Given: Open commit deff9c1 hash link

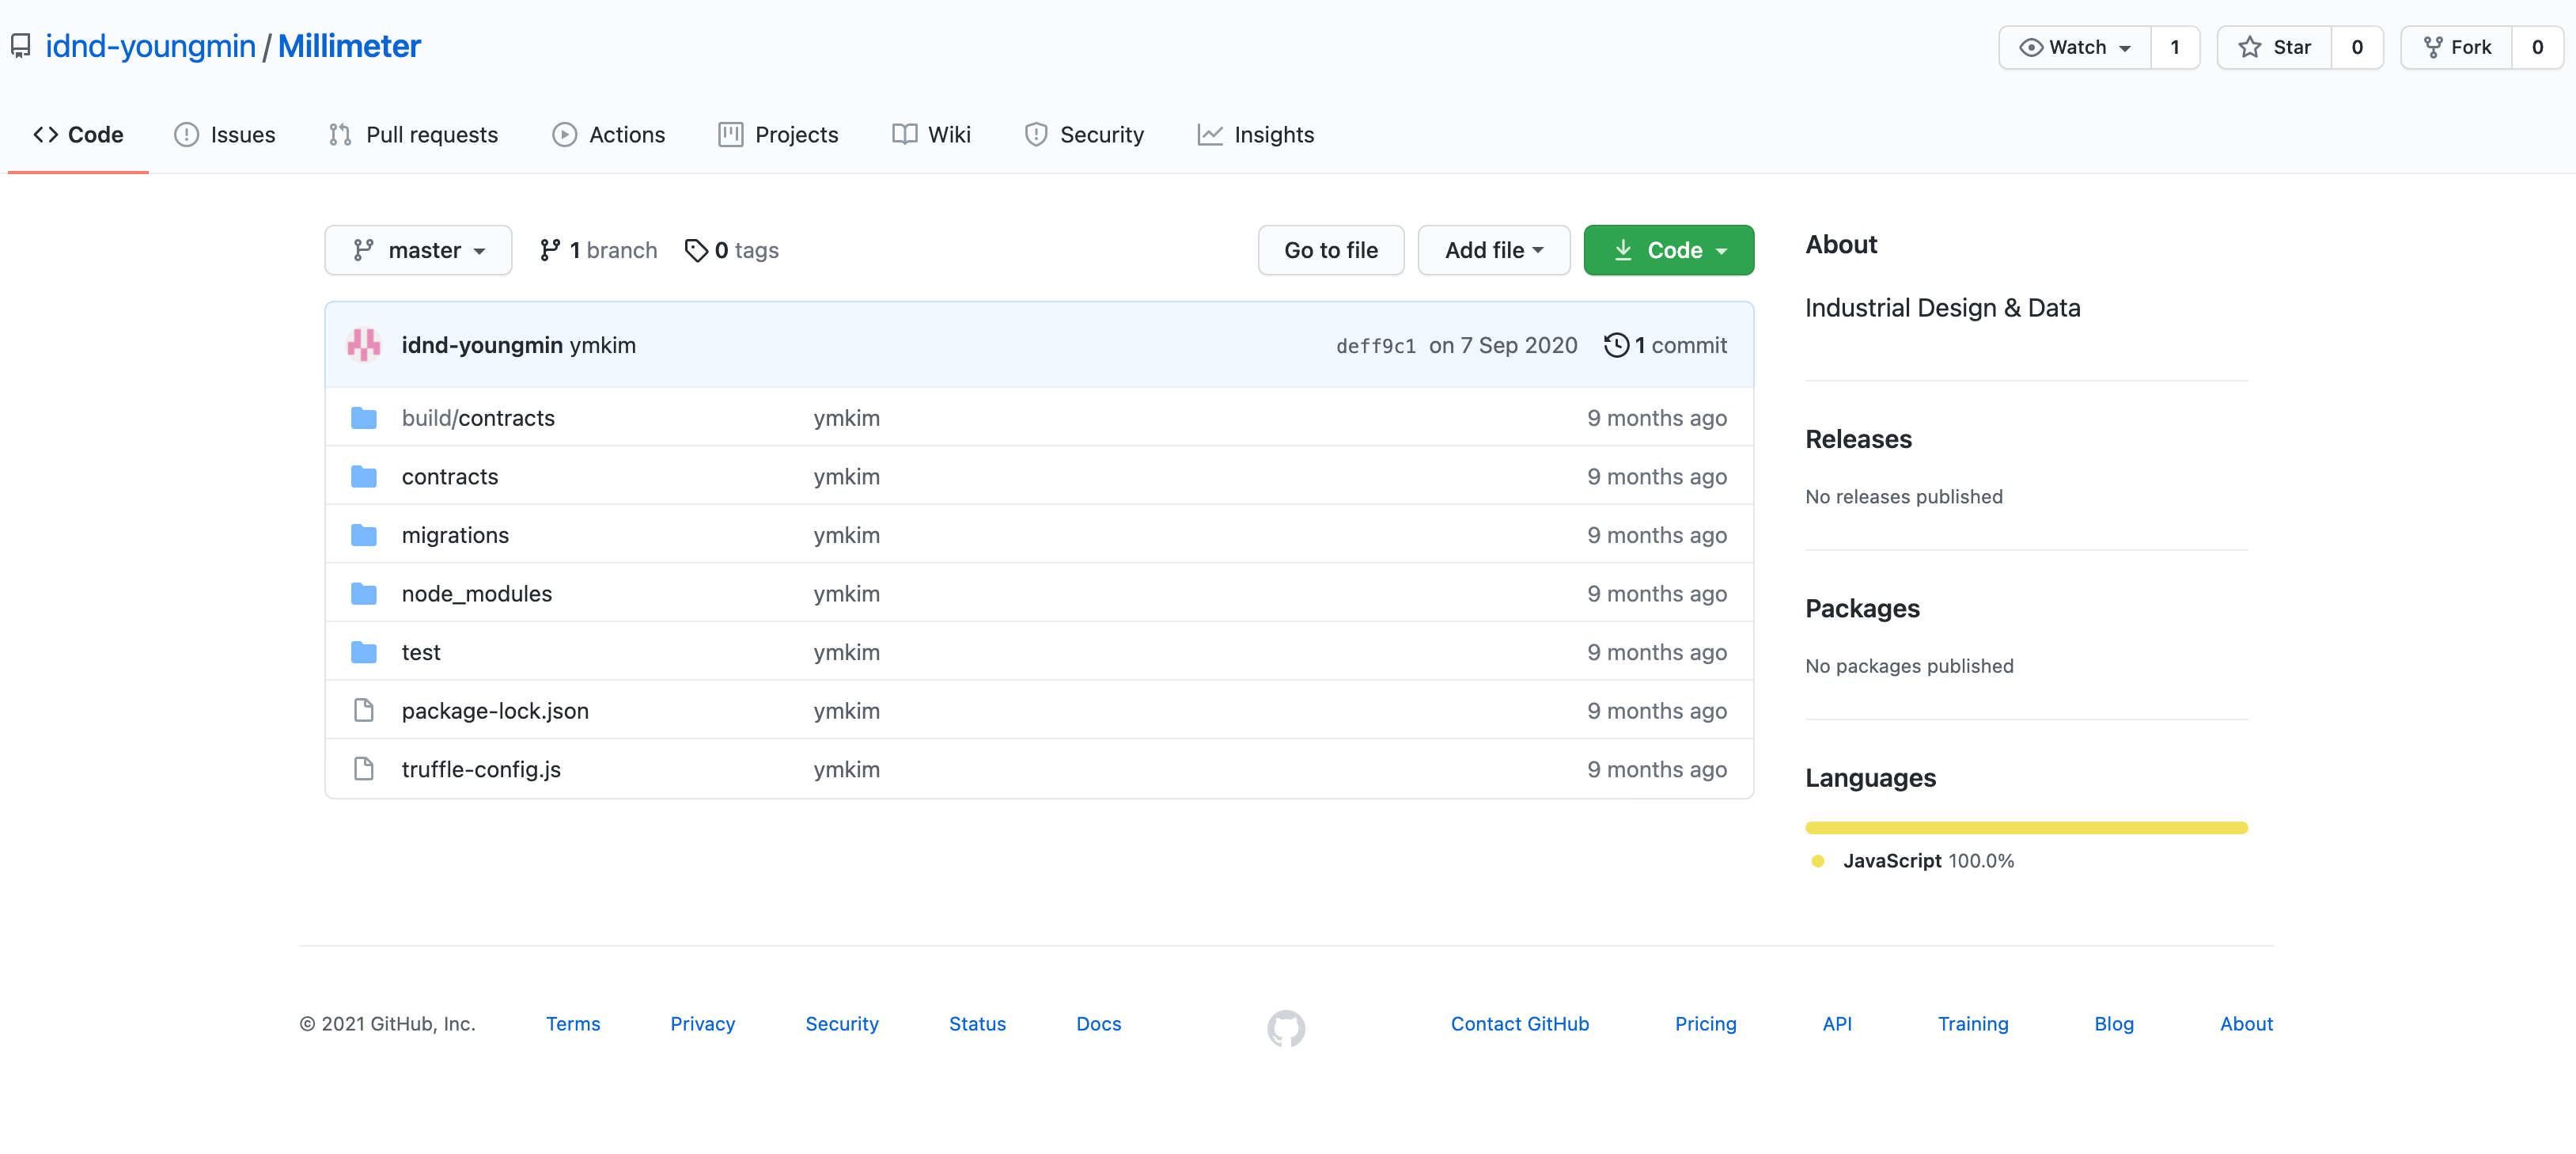Looking at the screenshot, I should [1375, 346].
